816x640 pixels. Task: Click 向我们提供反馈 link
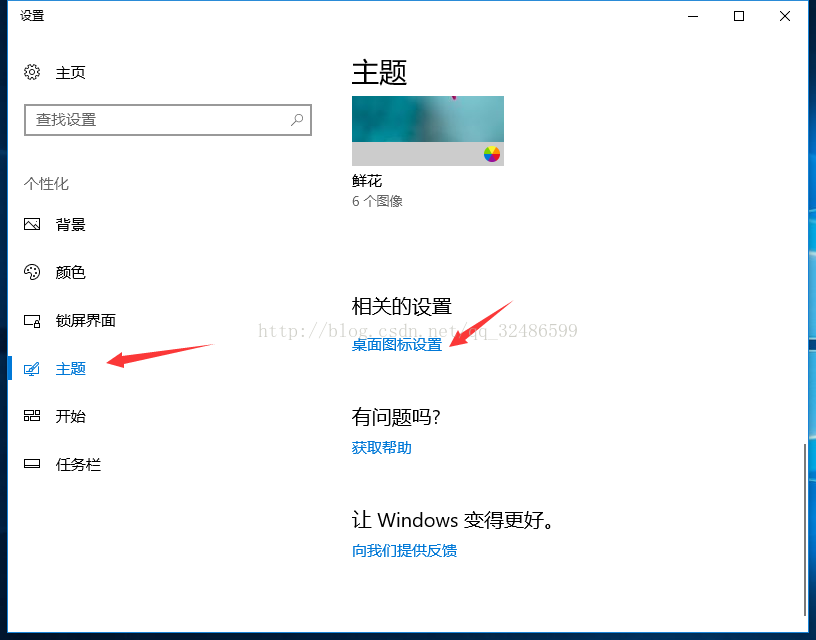tap(404, 551)
